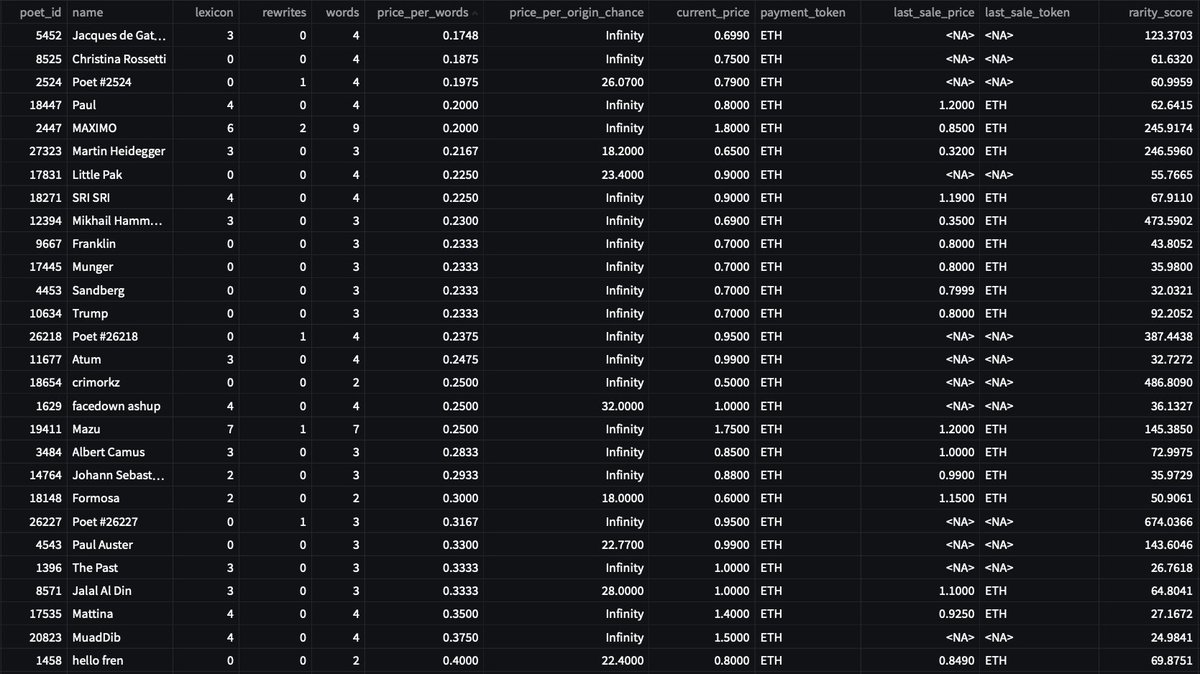1200x674 pixels.
Task: Click the 0.3750 price_per_words cell
Action: [425, 637]
